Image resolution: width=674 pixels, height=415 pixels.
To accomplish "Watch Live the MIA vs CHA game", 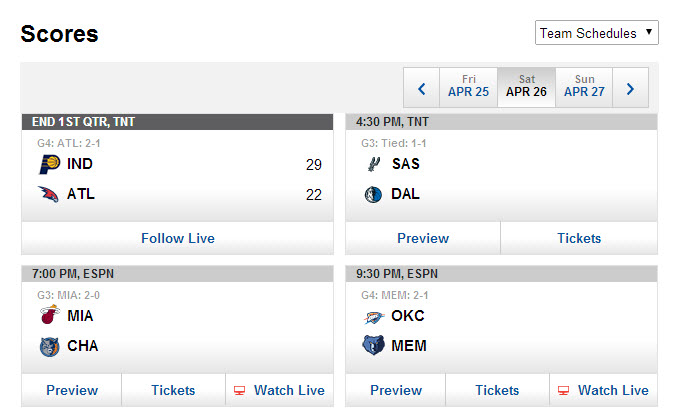I will (x=279, y=390).
